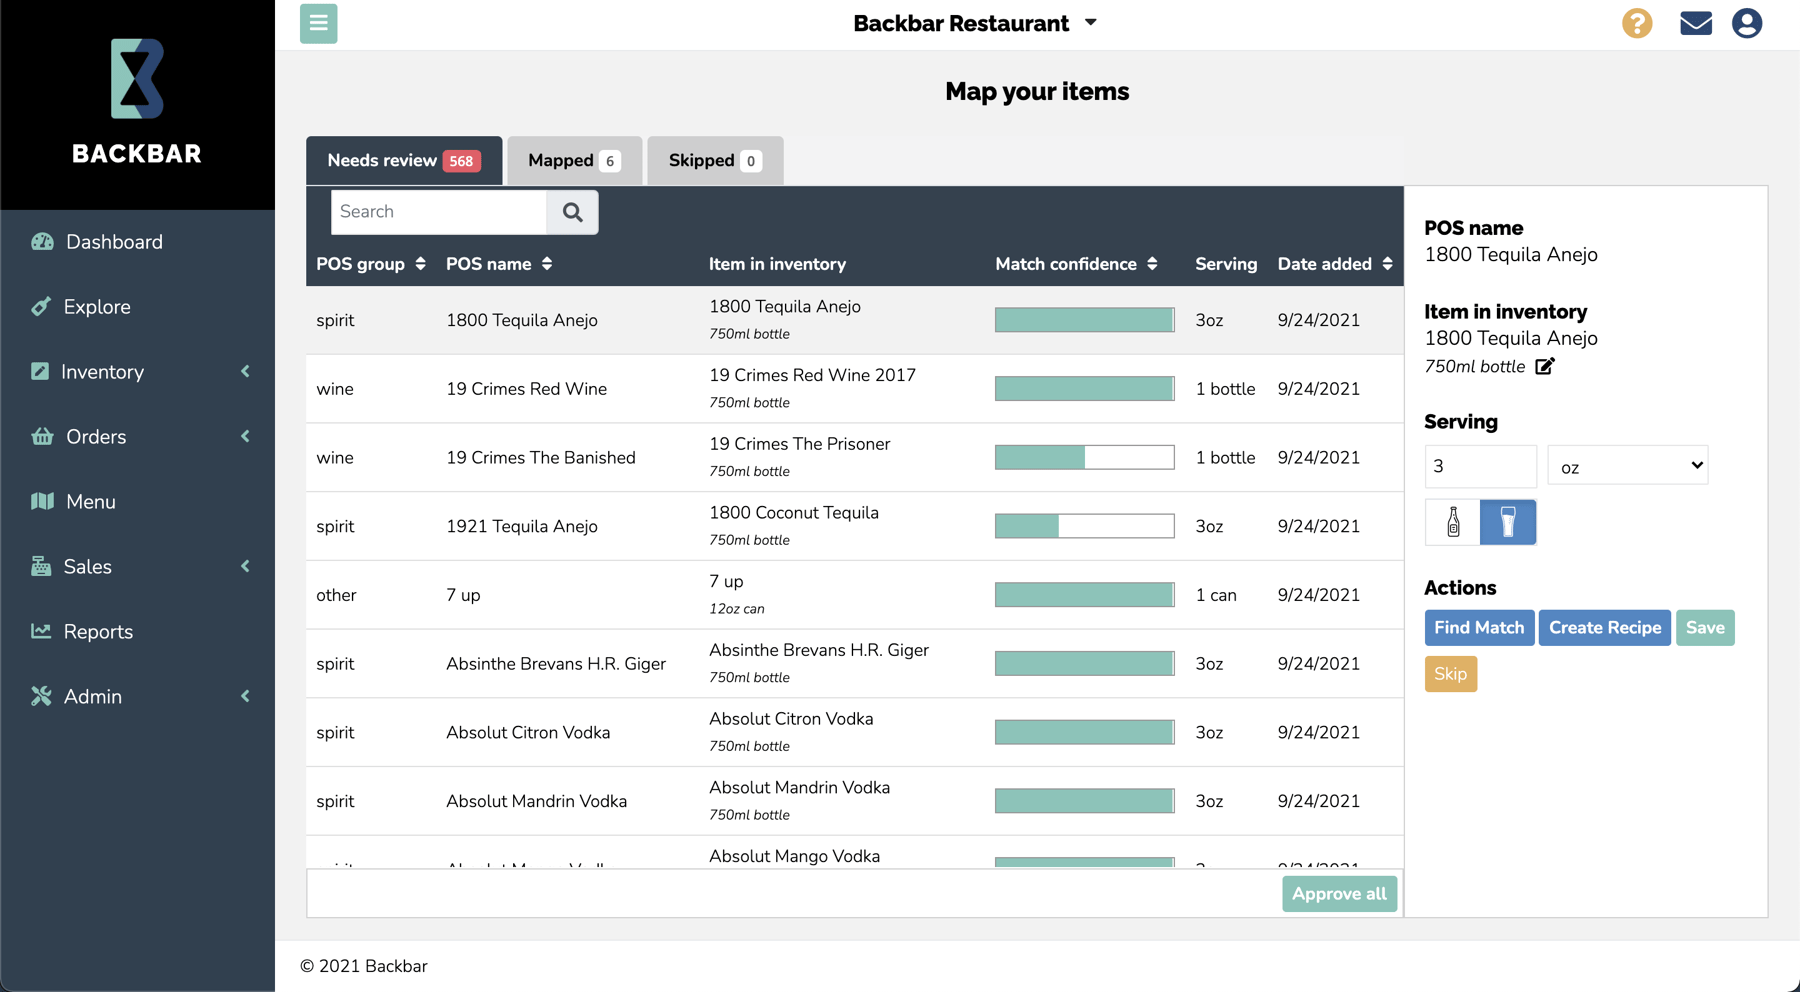Click 19 Crimes The Banished confidence bar

1084,457
